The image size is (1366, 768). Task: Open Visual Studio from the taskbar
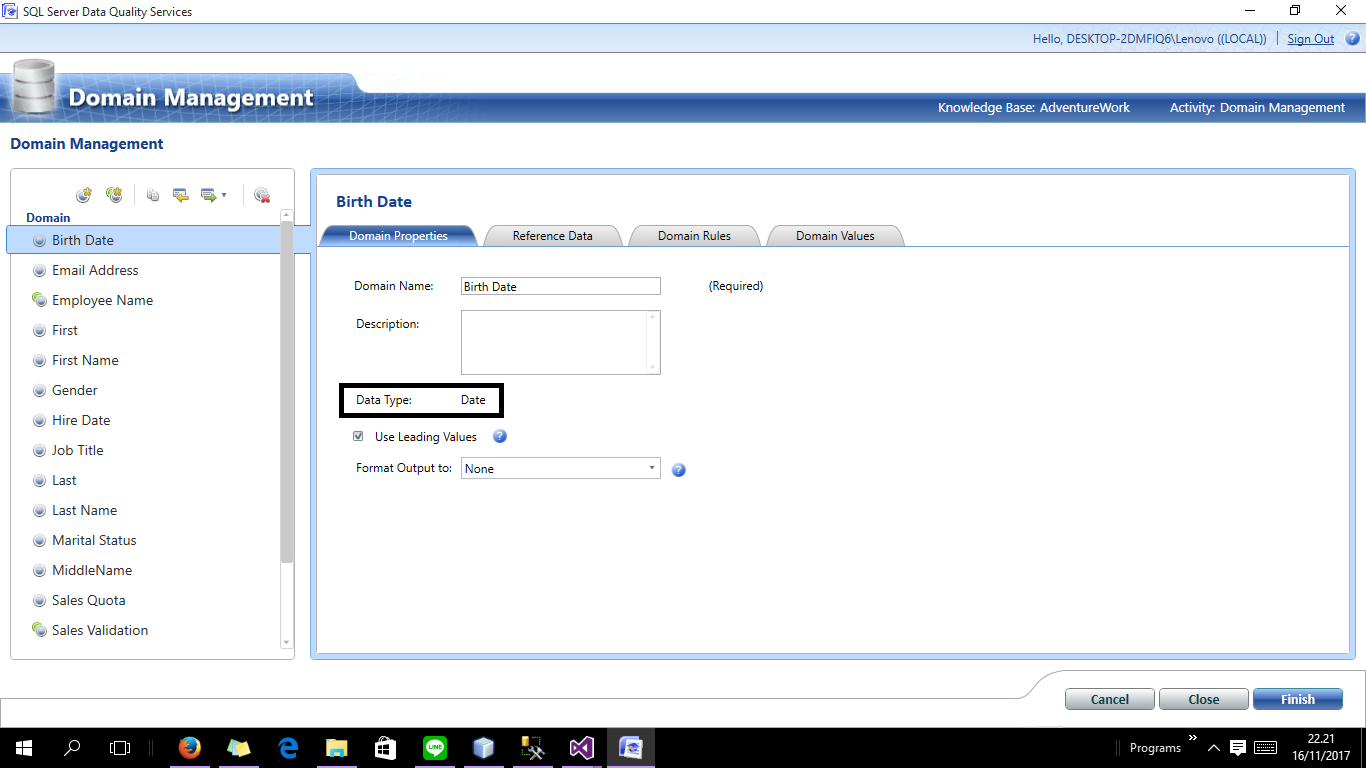click(582, 747)
